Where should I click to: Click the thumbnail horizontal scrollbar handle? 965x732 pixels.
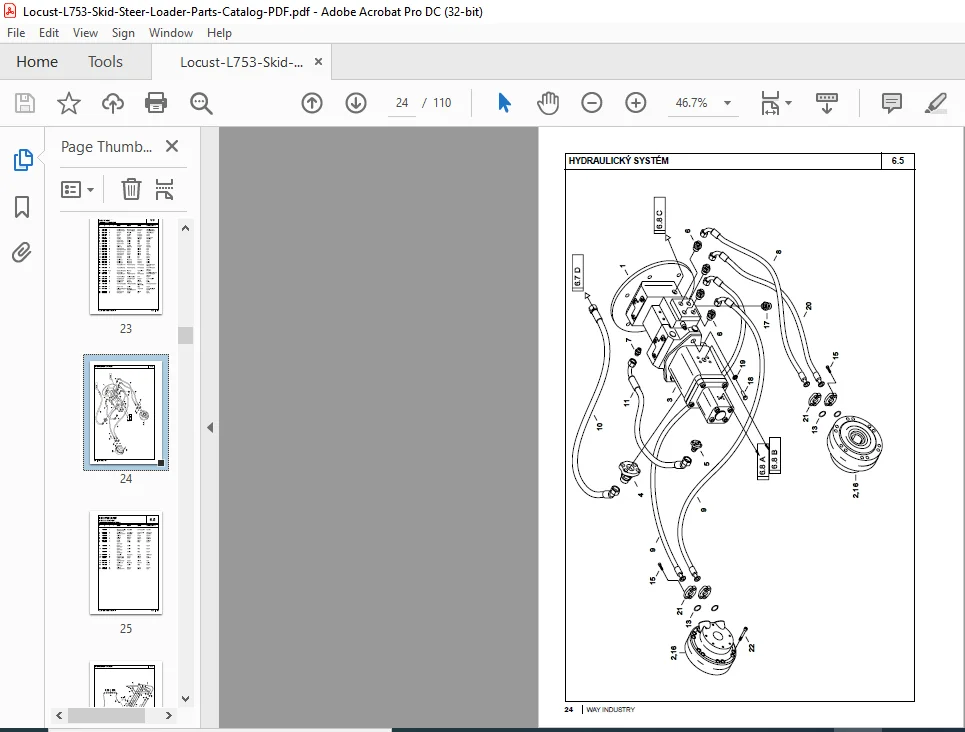(106, 715)
